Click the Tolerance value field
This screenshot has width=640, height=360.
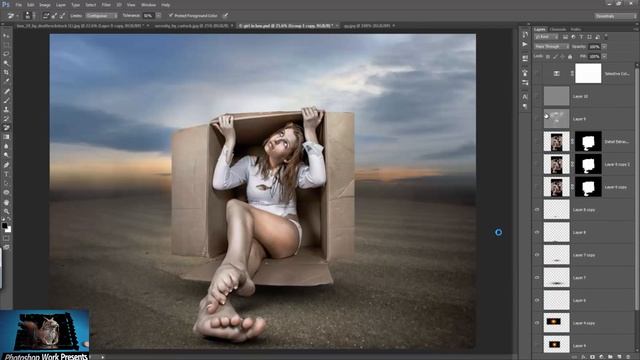pos(148,16)
